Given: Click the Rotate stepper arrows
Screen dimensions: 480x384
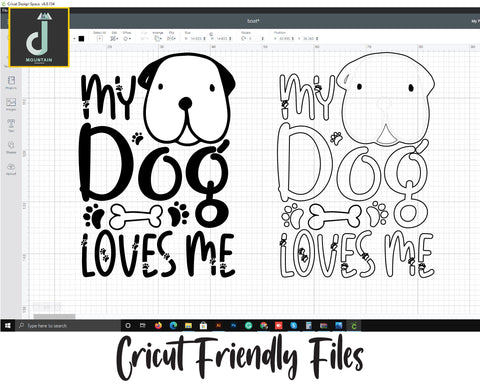Looking at the screenshot, I should click(263, 39).
